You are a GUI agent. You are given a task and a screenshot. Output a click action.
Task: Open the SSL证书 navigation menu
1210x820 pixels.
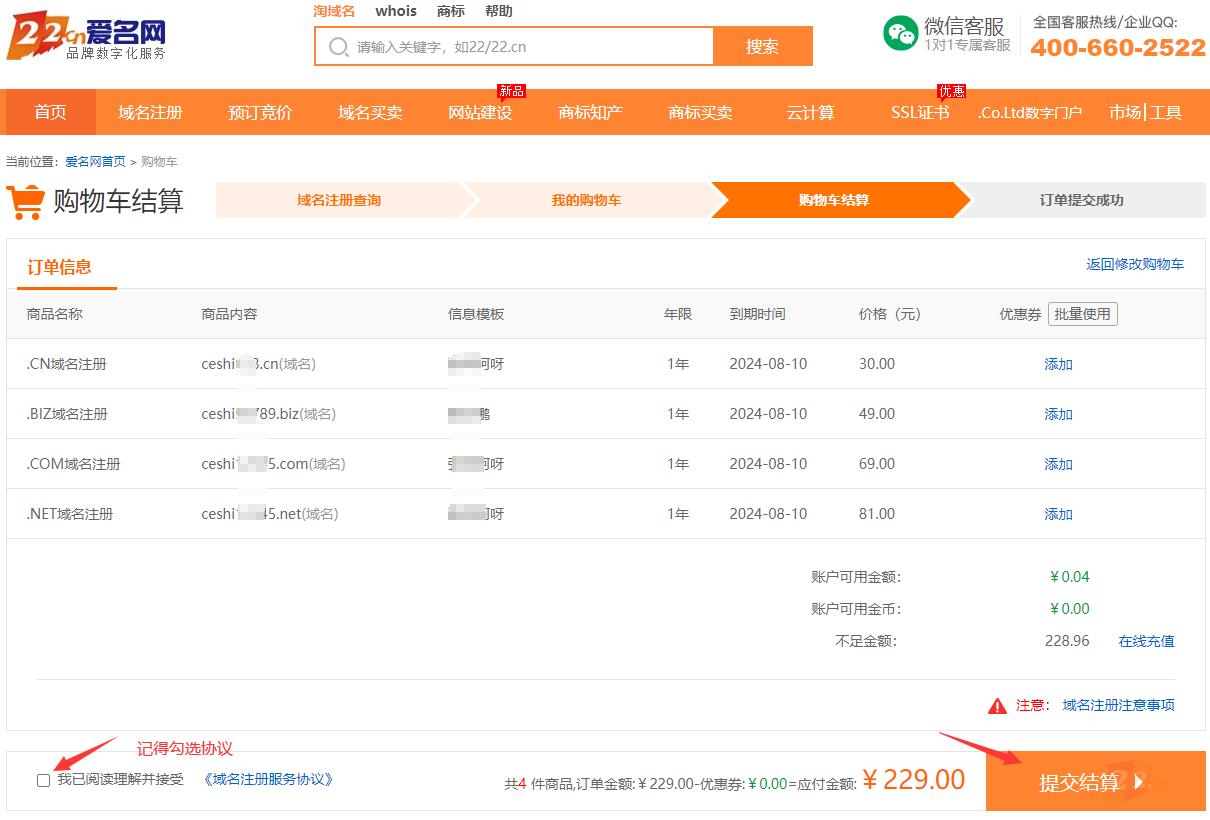coord(919,112)
